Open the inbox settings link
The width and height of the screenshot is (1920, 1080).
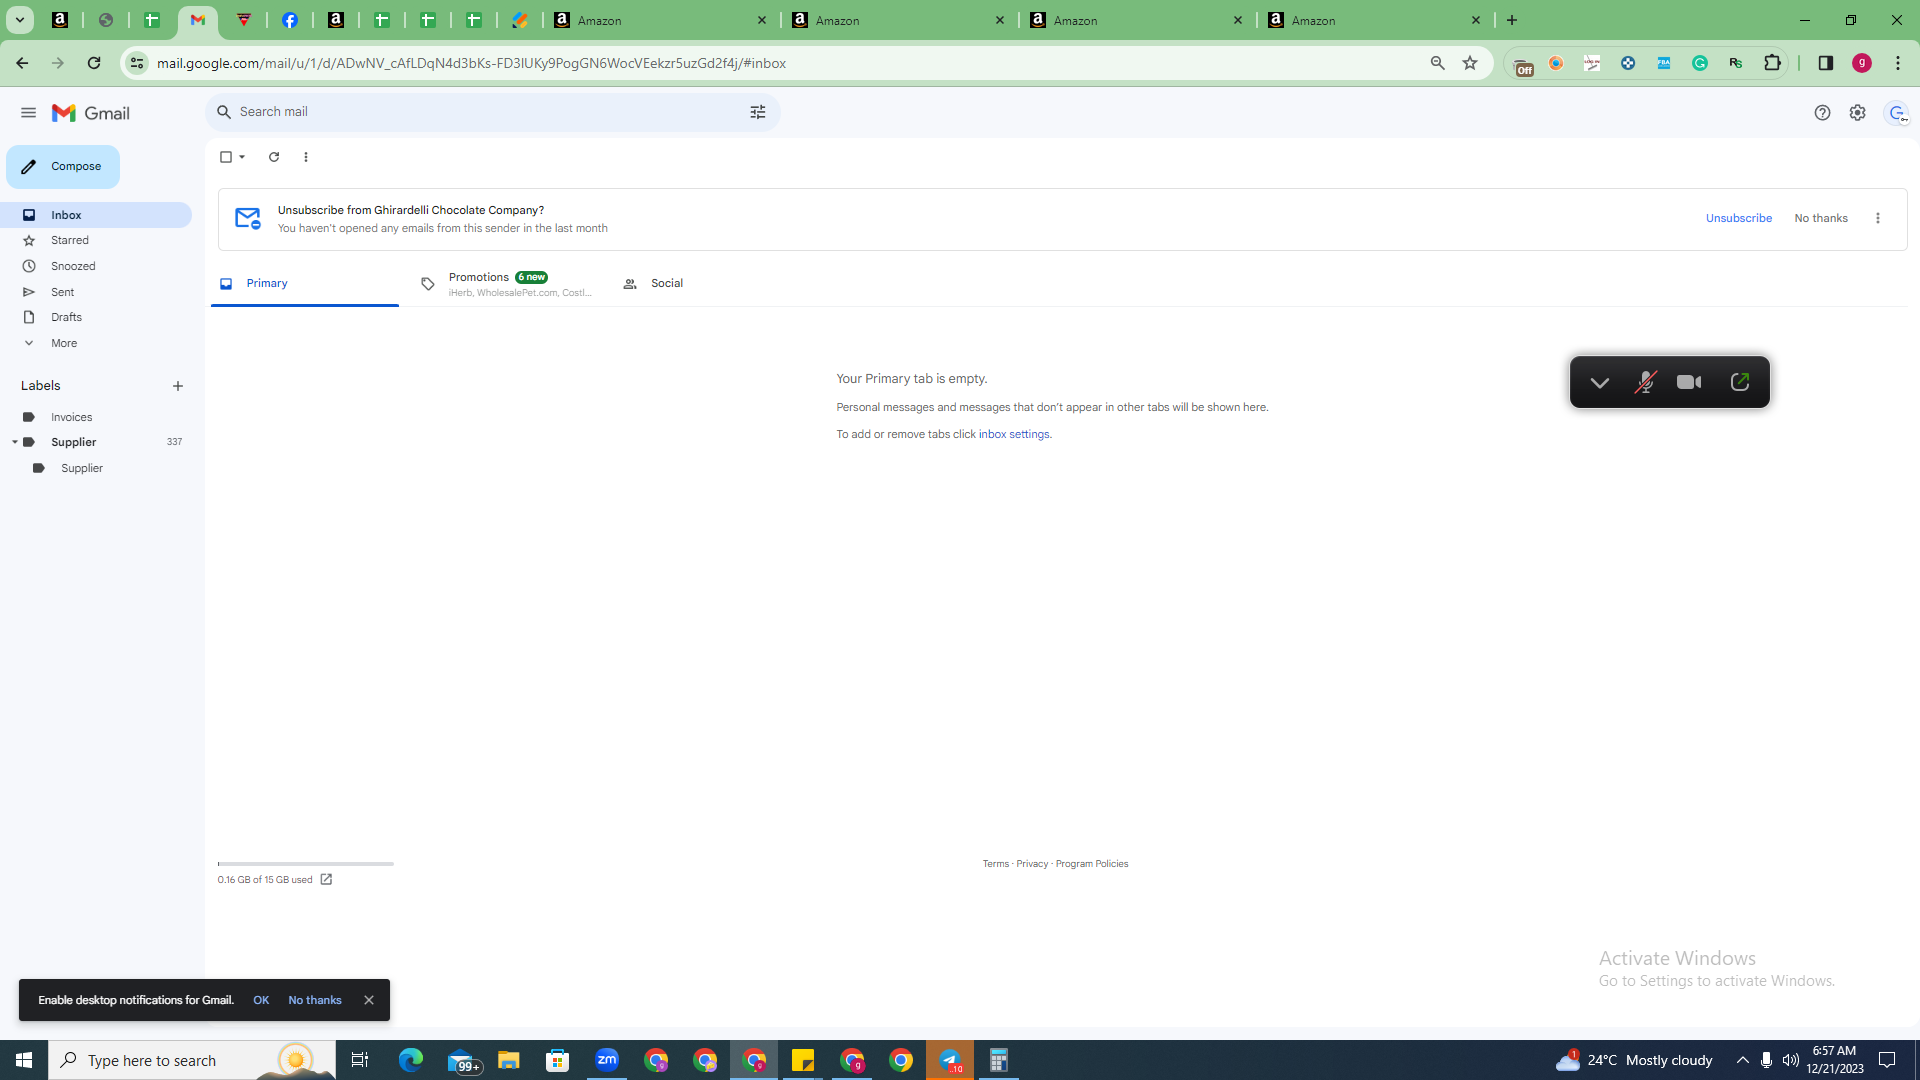coord(1014,435)
